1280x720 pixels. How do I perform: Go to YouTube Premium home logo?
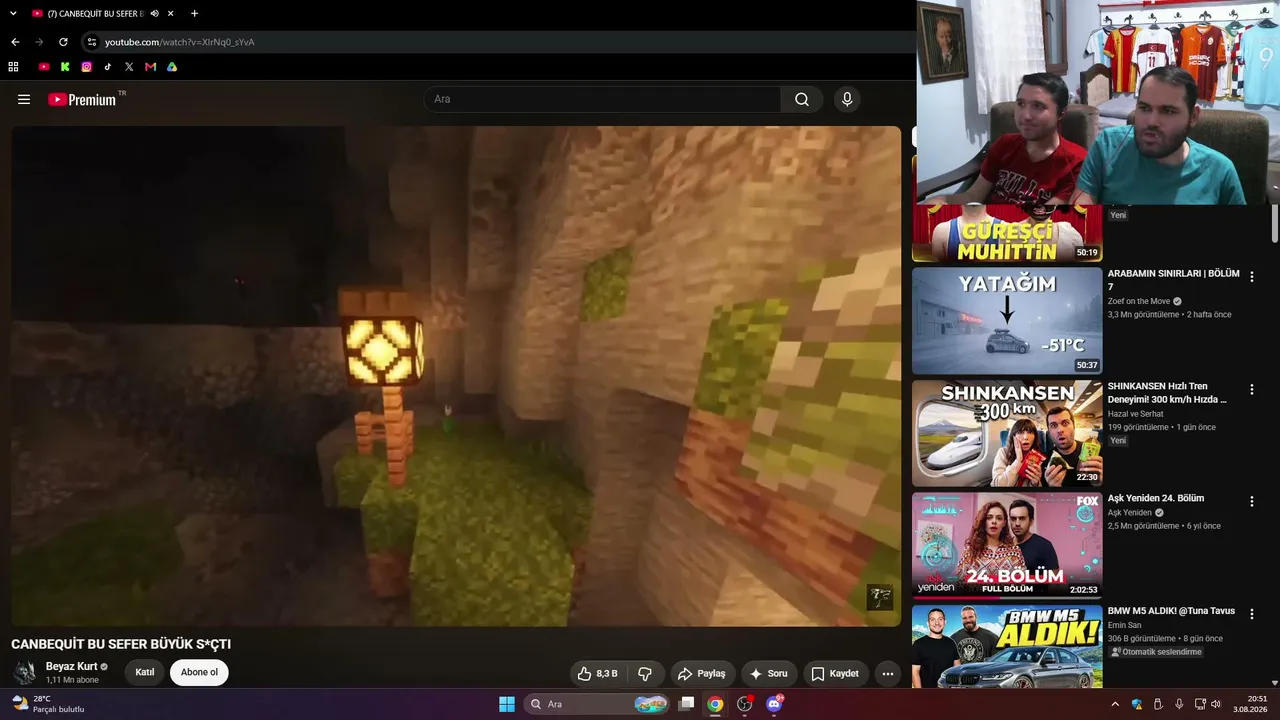(82, 99)
